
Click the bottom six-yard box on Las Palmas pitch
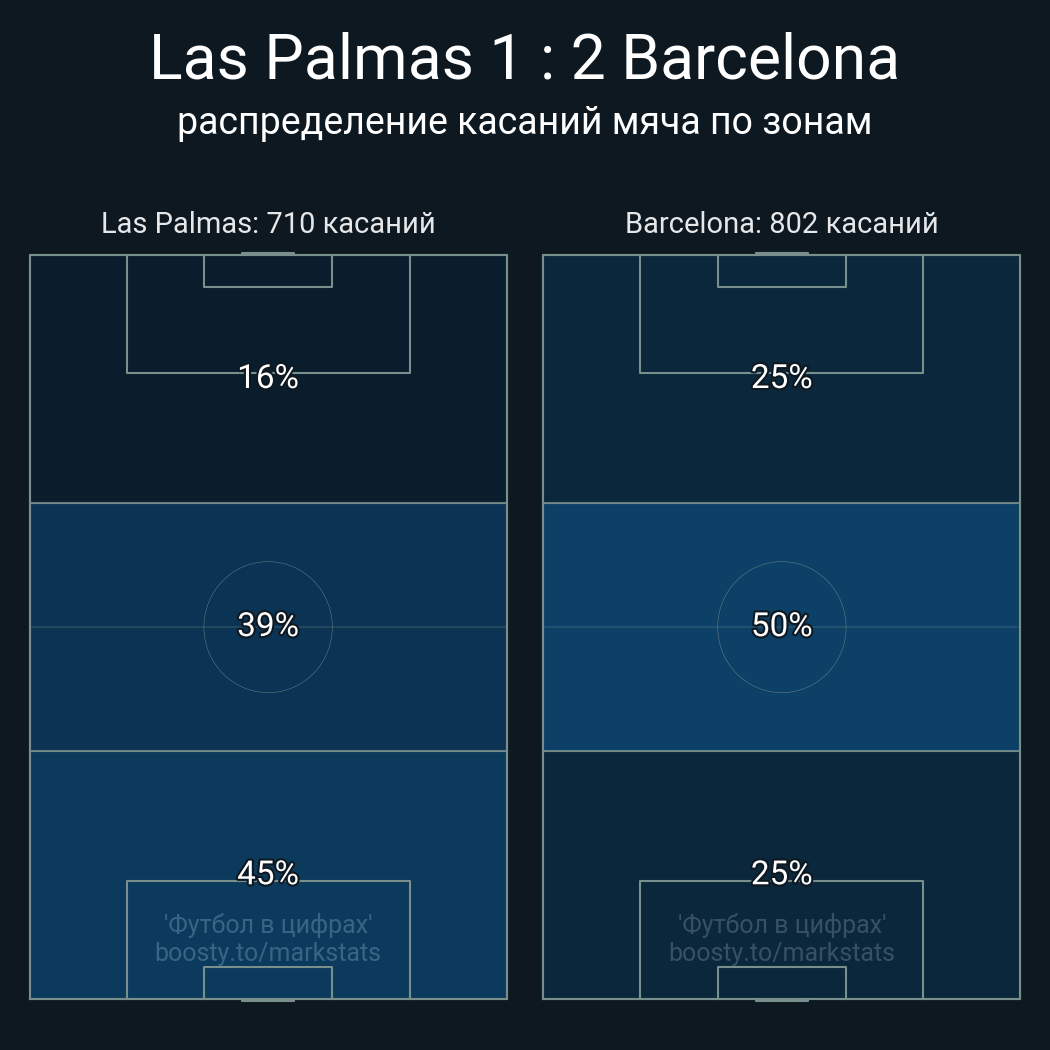pos(268,982)
